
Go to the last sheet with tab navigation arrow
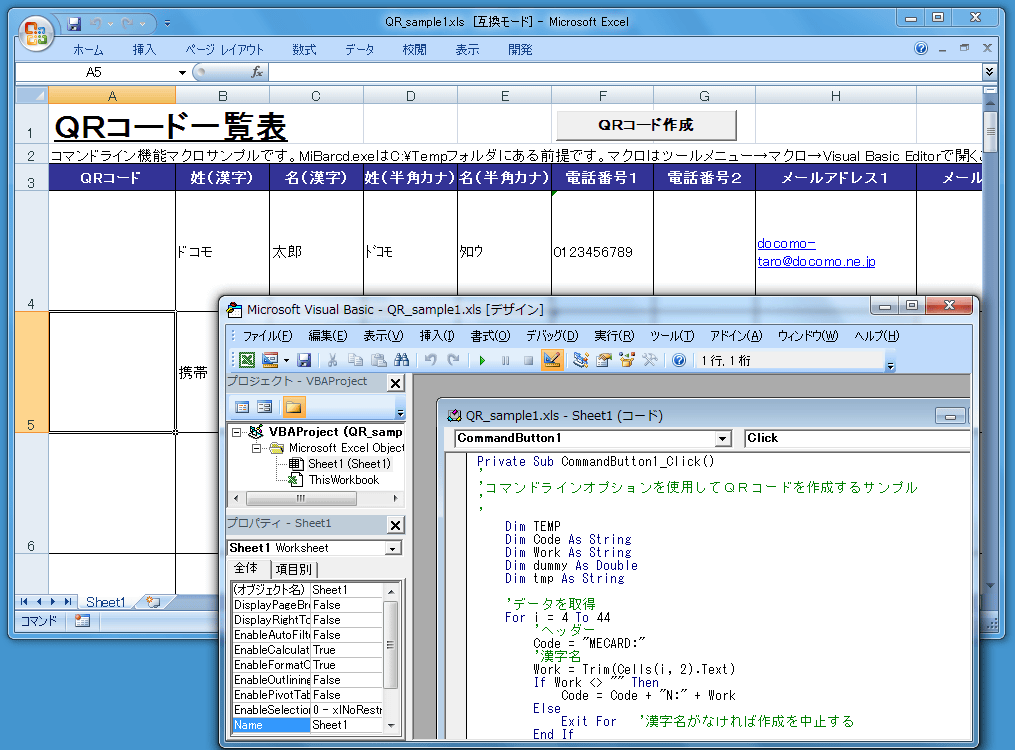67,602
